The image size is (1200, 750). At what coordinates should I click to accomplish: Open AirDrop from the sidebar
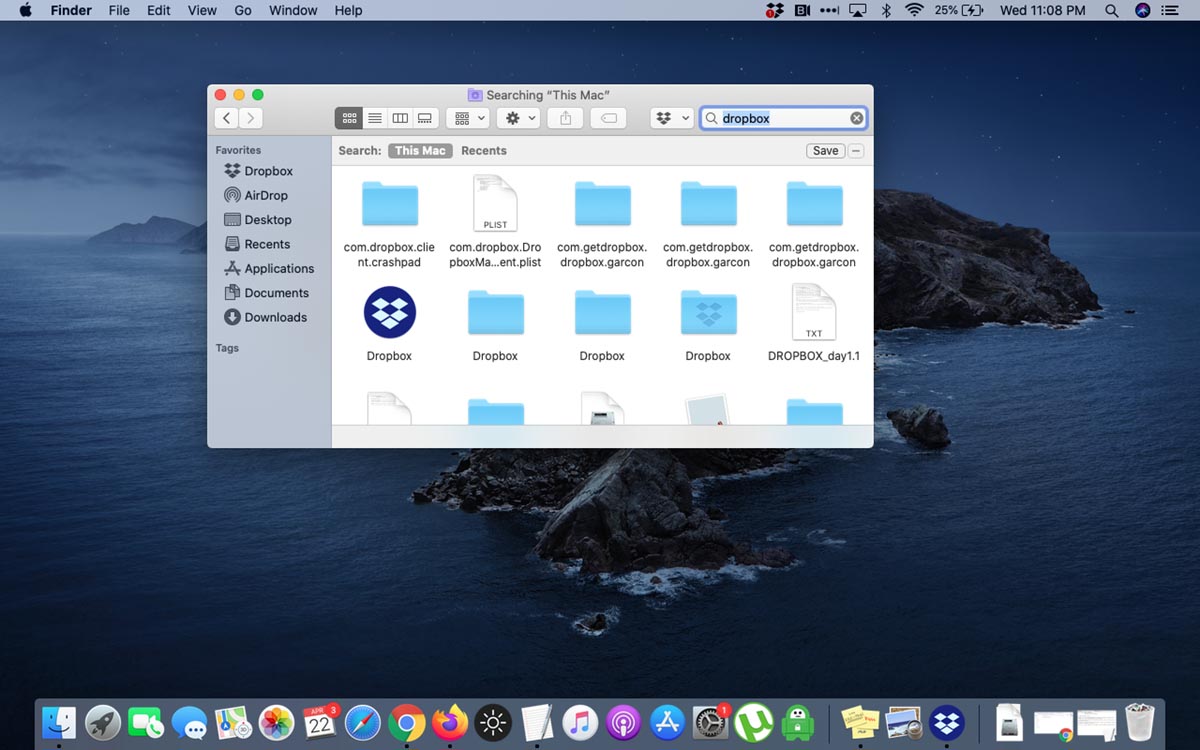pyautogui.click(x=265, y=196)
